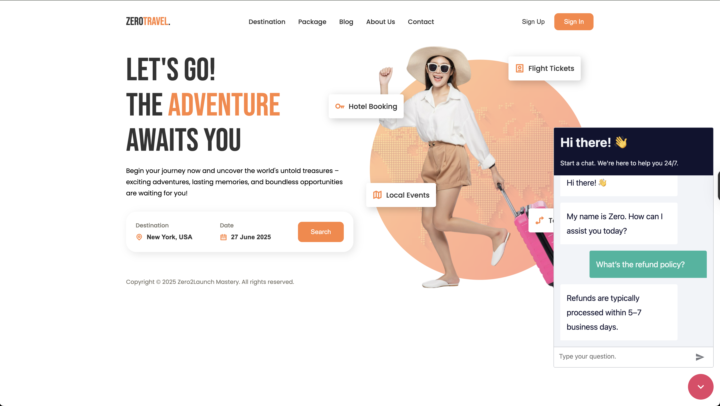Screen dimensions: 720x406
Task: Go to the Package nav link
Action: [x=312, y=22]
